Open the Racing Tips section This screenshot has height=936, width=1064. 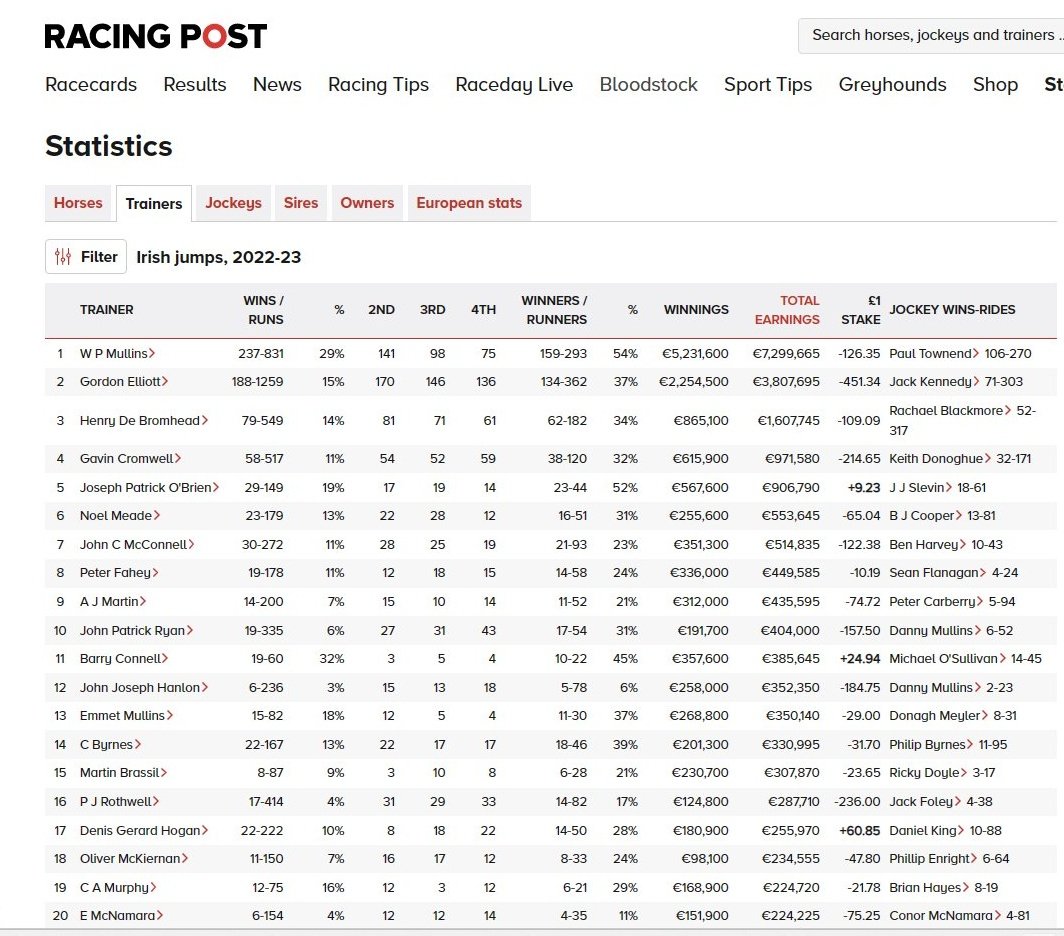(x=378, y=85)
